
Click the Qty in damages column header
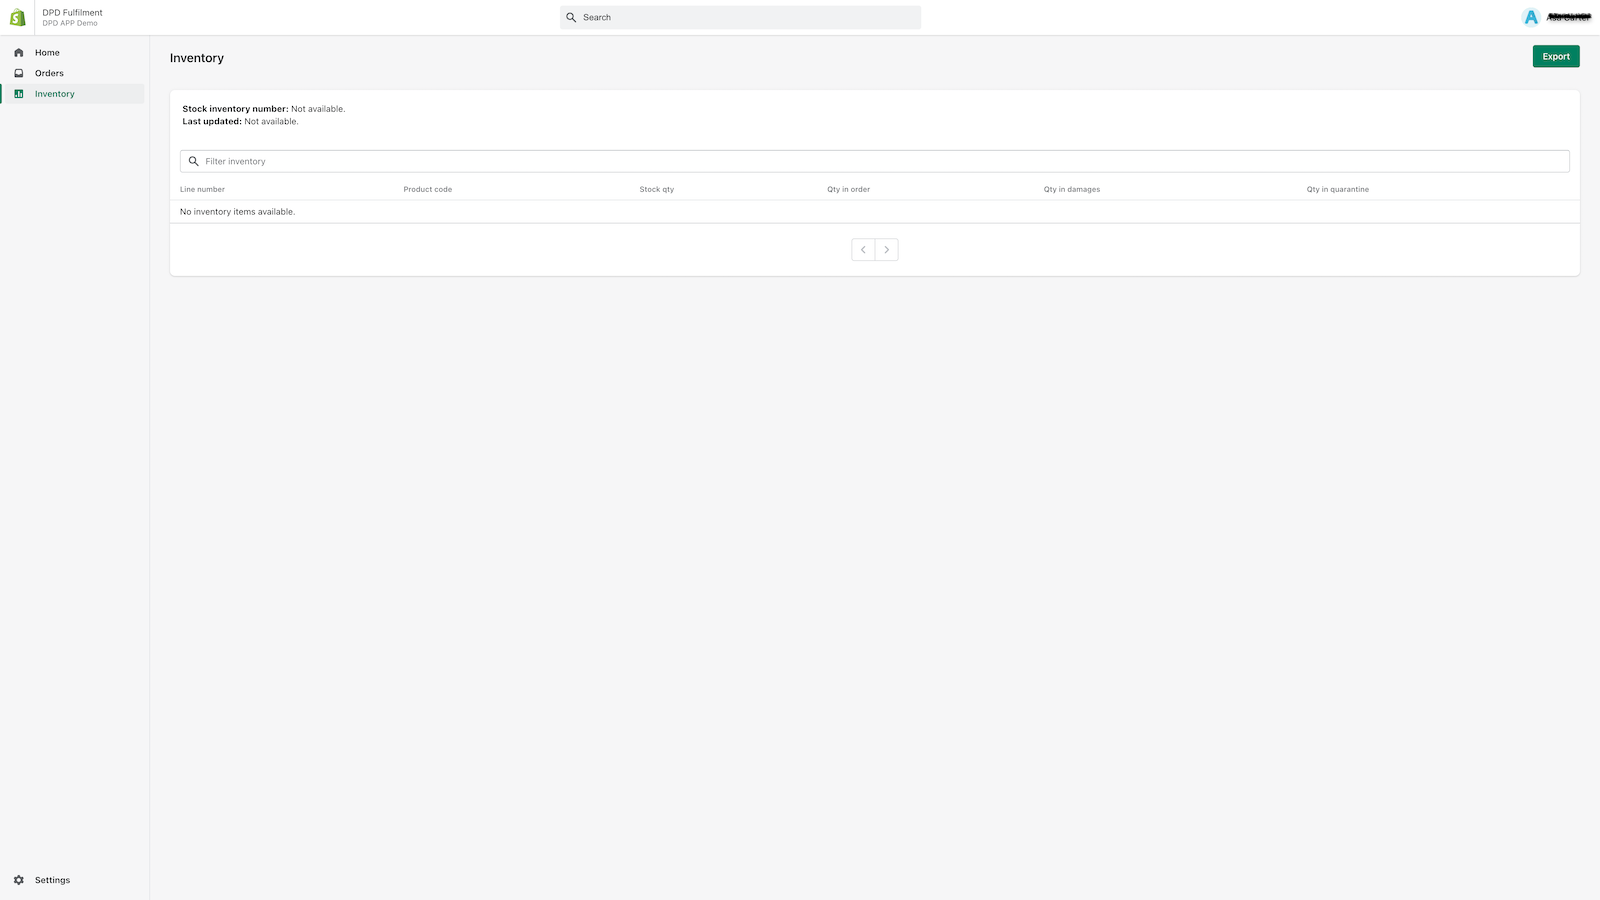tap(1072, 189)
